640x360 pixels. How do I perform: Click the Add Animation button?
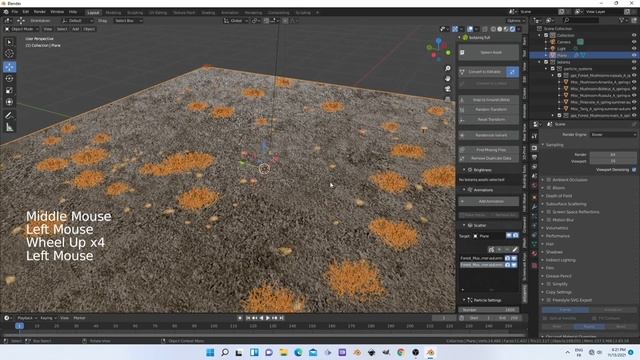tap(489, 202)
